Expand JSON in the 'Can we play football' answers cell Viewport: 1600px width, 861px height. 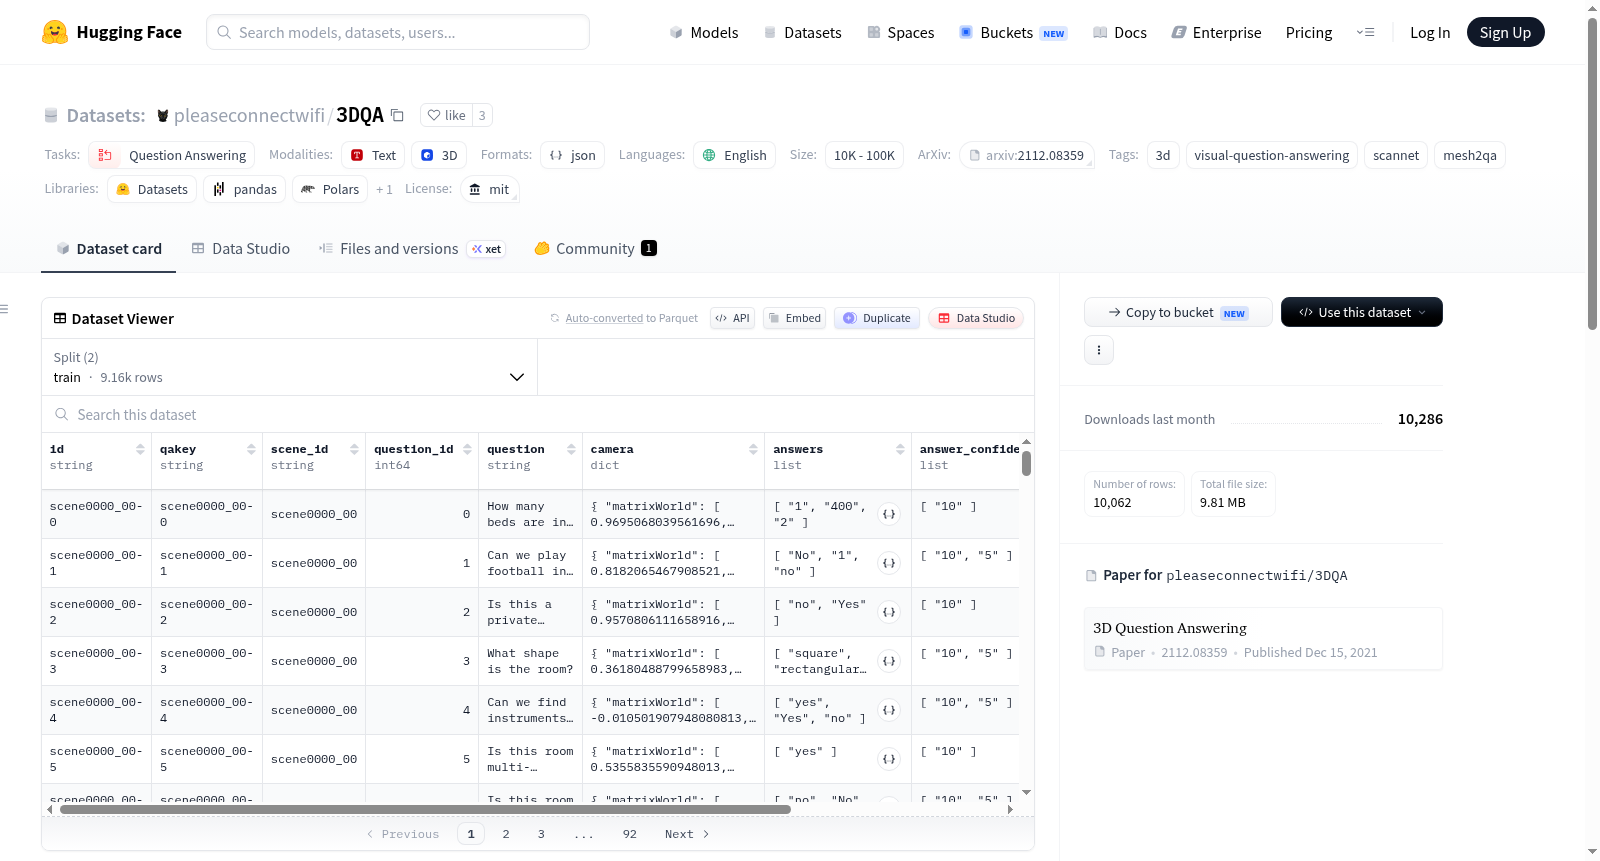(889, 563)
